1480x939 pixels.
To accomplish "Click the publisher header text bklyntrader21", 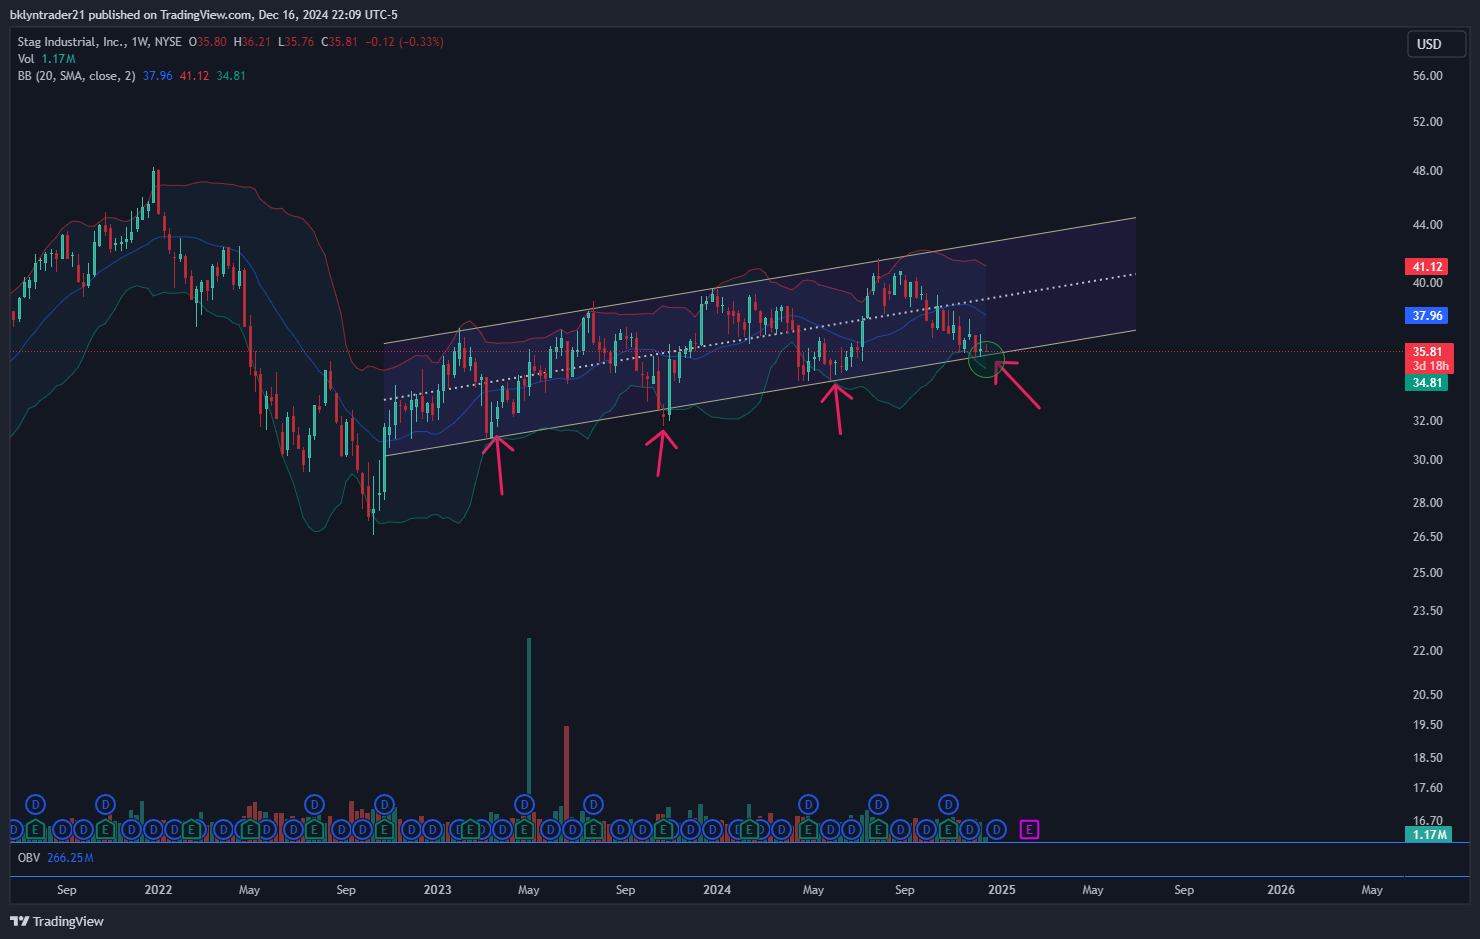I will (47, 15).
